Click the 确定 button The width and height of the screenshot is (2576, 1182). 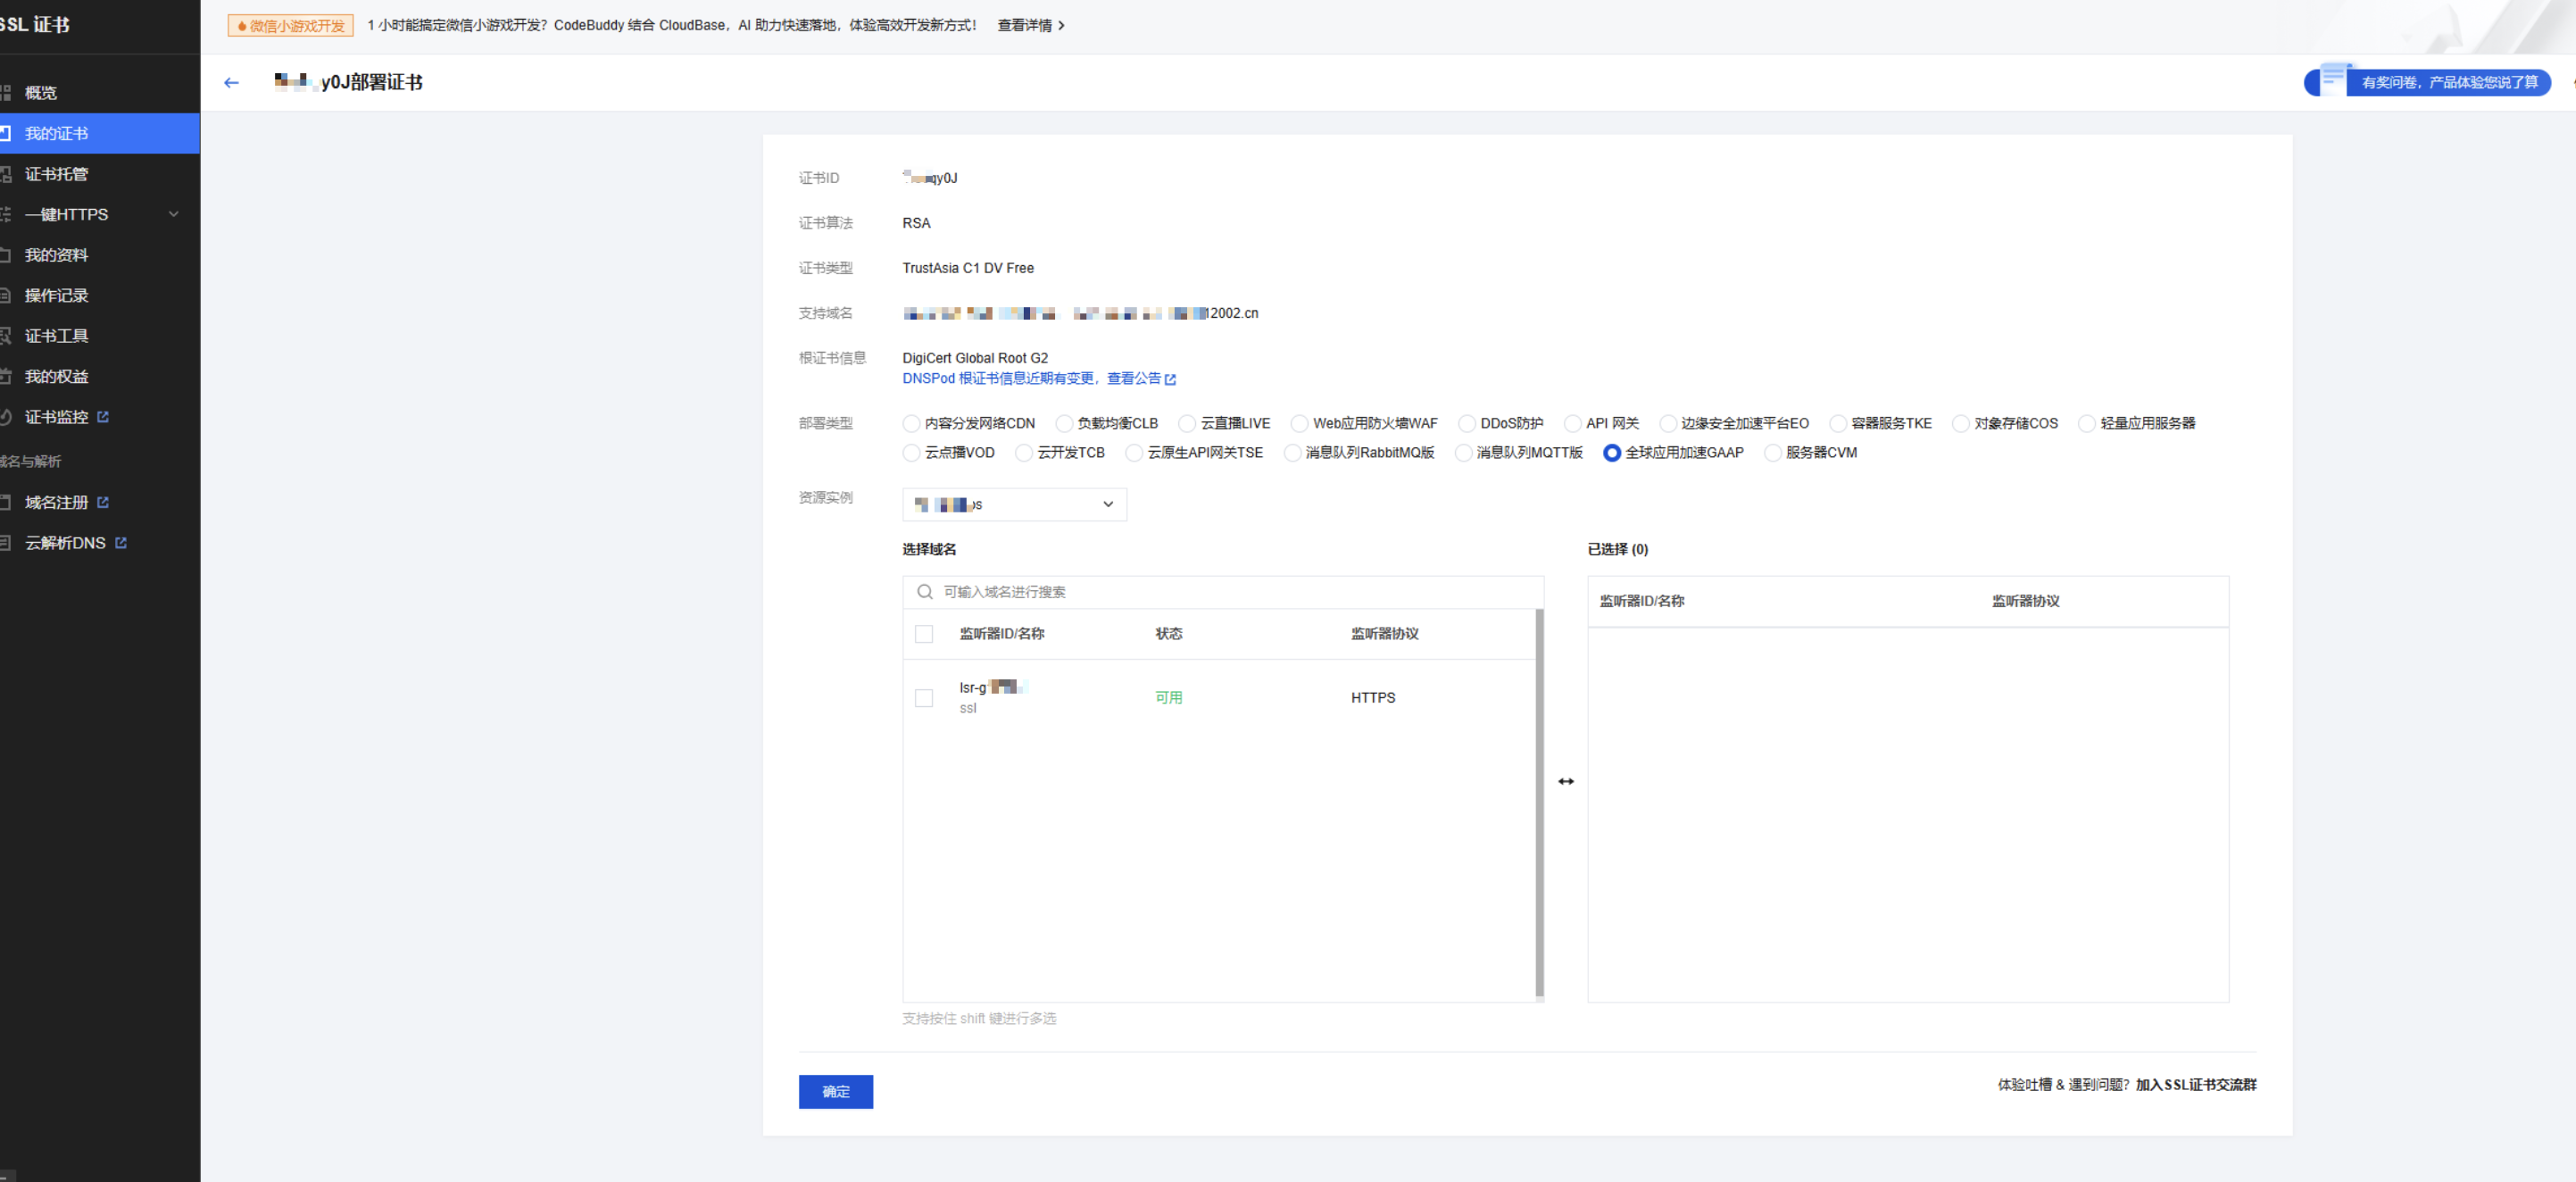click(835, 1091)
